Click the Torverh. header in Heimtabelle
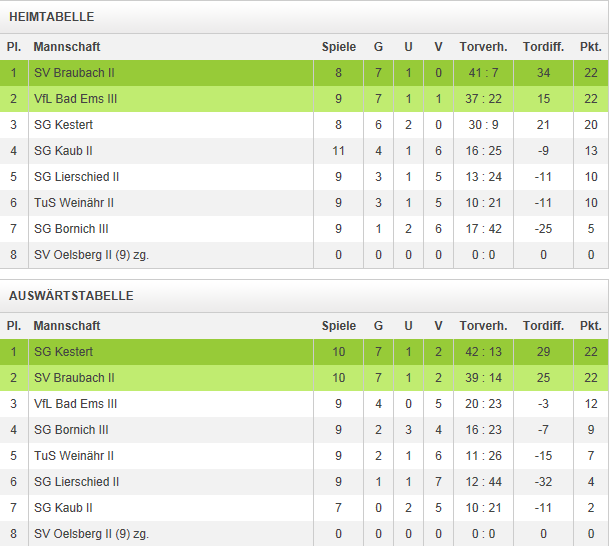This screenshot has width=611, height=546. [x=483, y=47]
